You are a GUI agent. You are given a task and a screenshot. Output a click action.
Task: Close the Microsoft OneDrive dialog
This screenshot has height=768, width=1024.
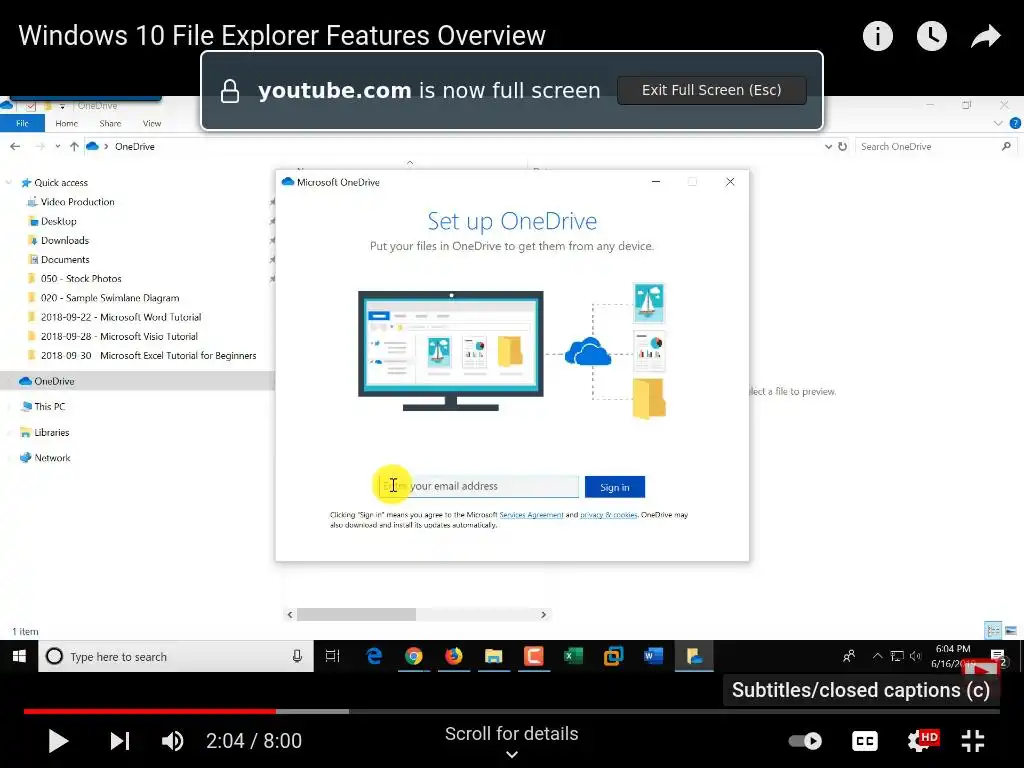730,182
